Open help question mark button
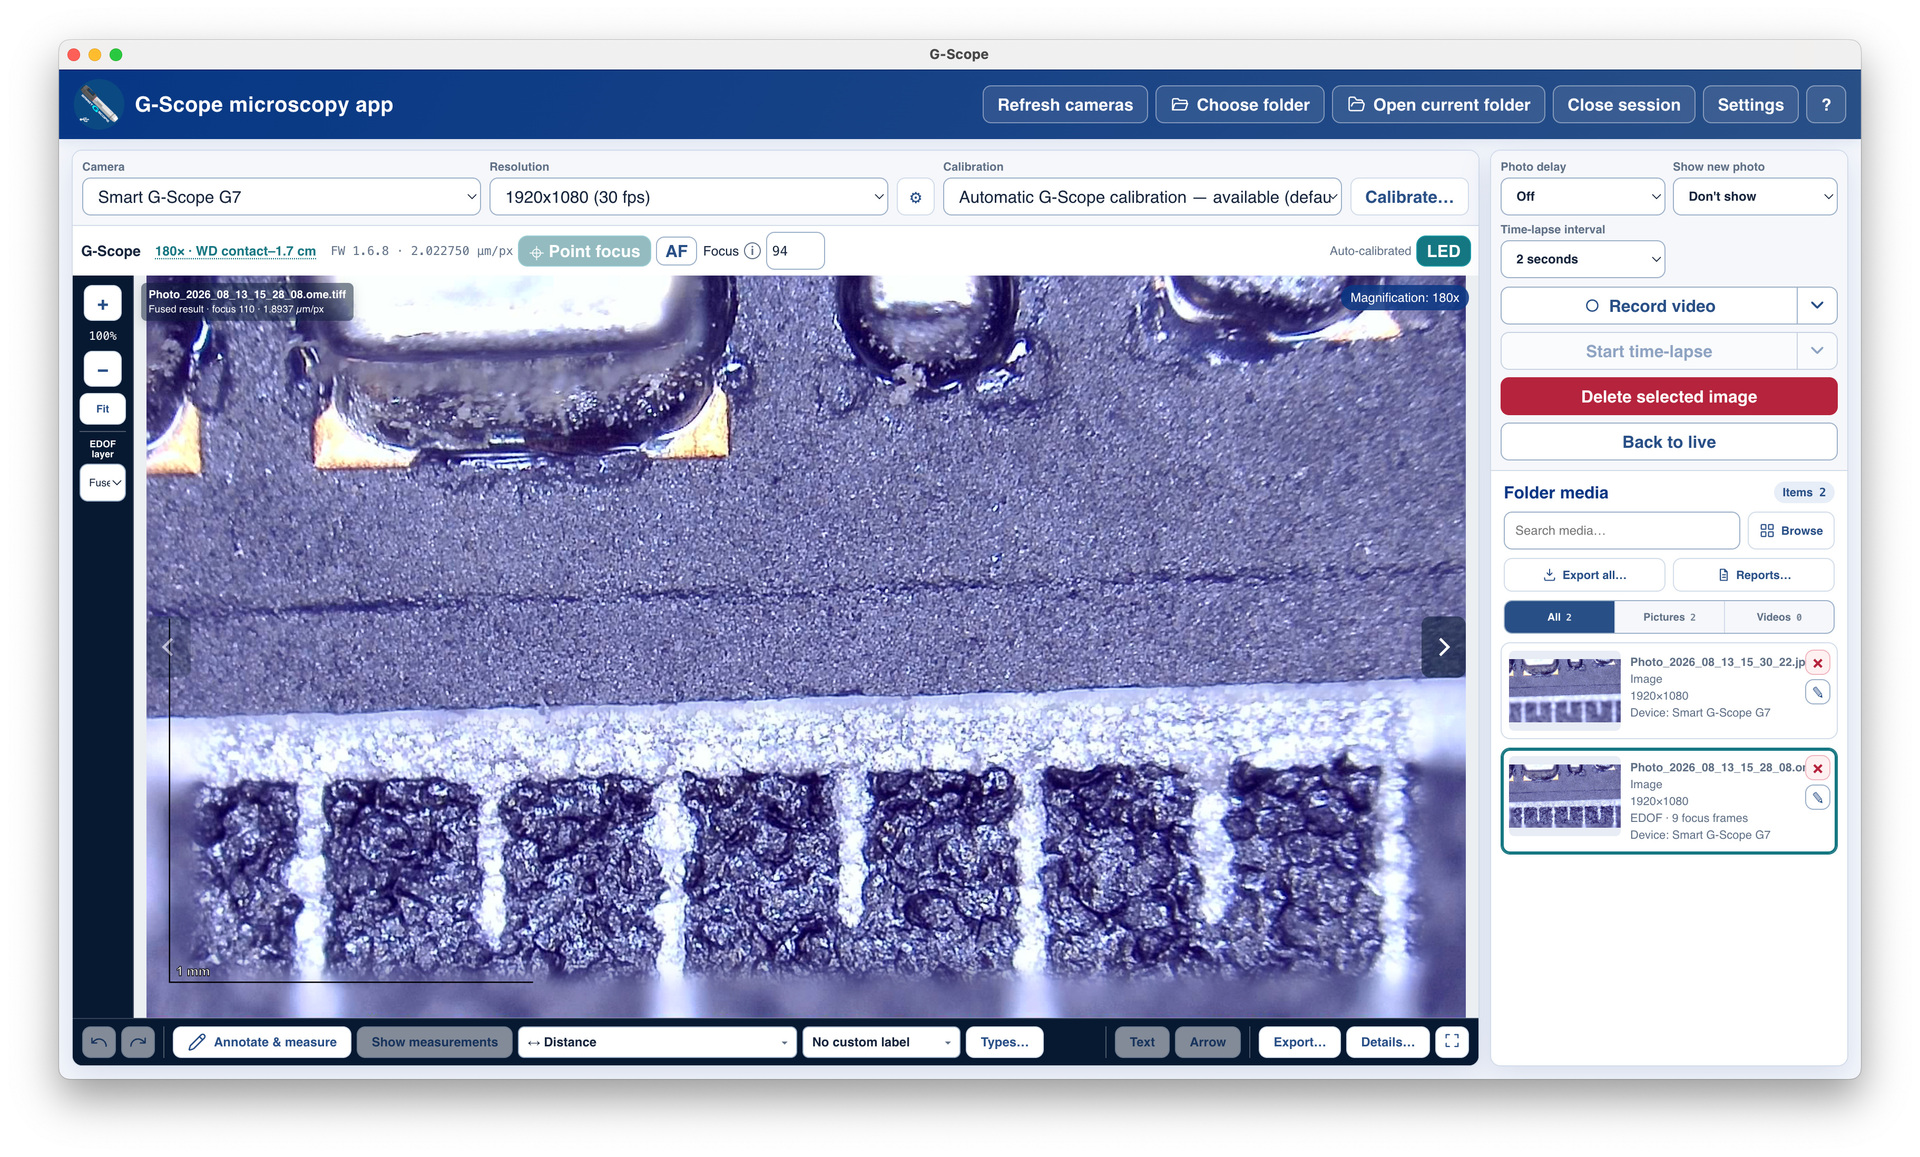 (1826, 105)
